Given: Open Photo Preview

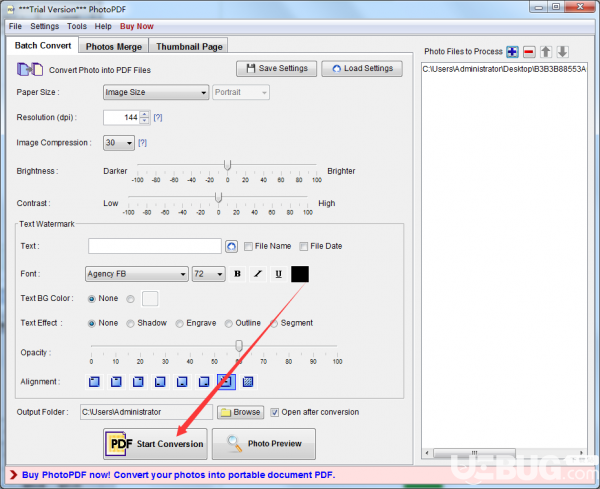Looking at the screenshot, I should point(264,444).
